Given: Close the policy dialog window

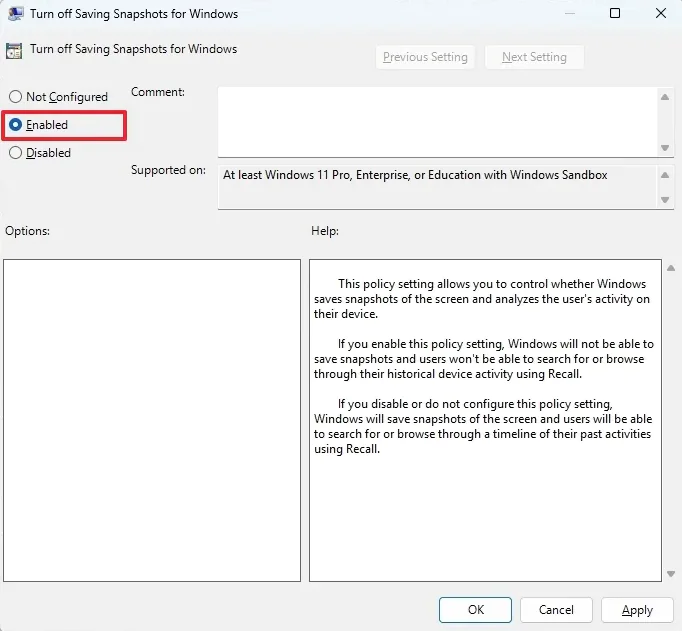Looking at the screenshot, I should click(661, 13).
